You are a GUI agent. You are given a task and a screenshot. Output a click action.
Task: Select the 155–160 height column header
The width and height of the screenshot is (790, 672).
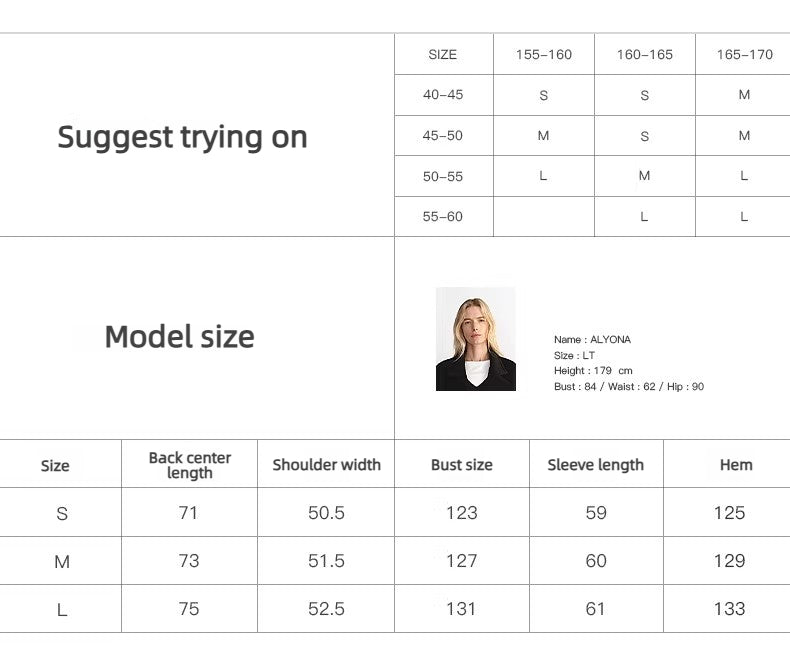pyautogui.click(x=544, y=55)
